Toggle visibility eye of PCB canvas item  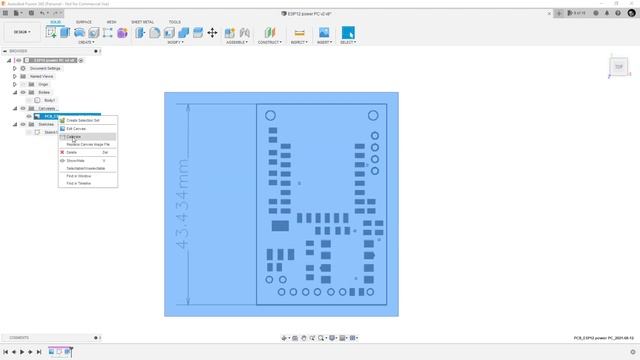pos(29,116)
